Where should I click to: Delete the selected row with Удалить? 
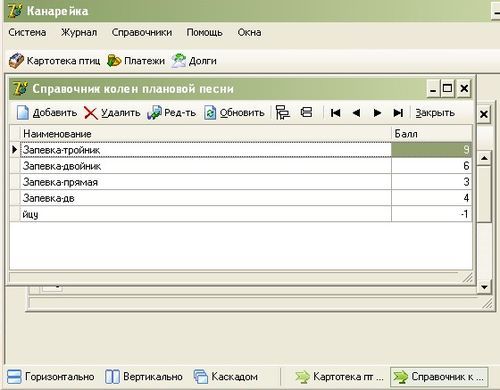(x=112, y=113)
